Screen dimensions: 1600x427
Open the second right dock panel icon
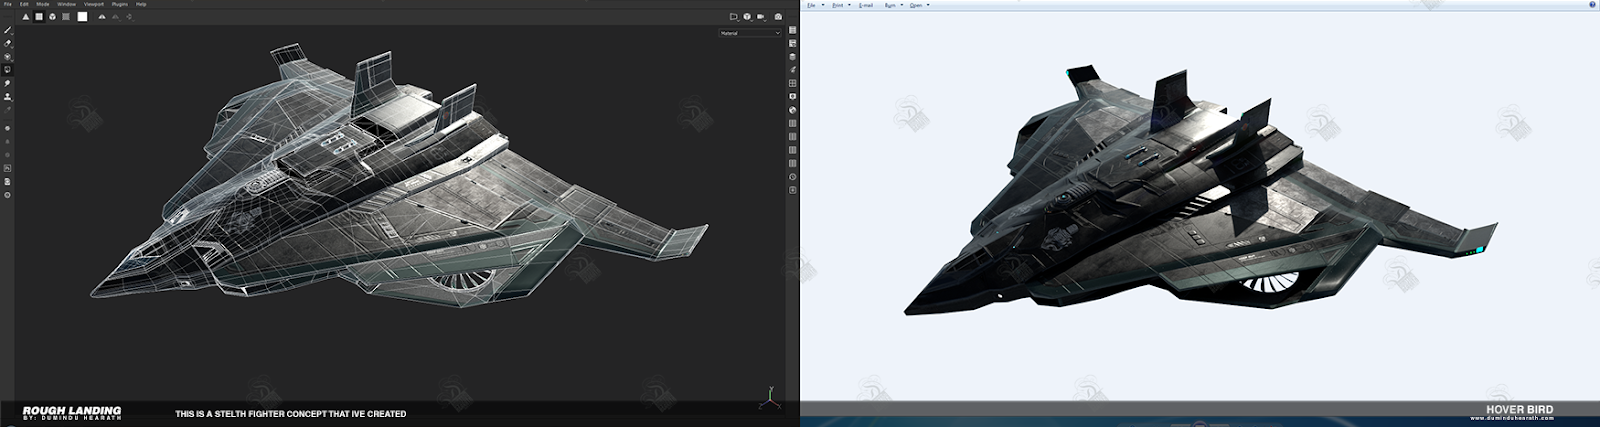click(792, 43)
